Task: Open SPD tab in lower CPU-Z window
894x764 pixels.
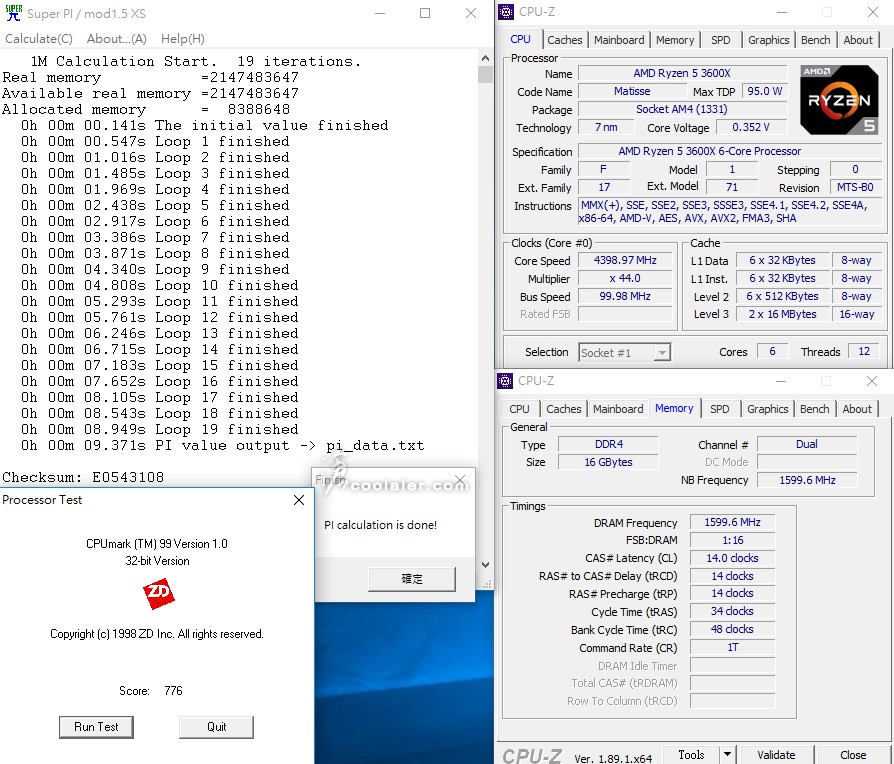Action: pyautogui.click(x=720, y=409)
